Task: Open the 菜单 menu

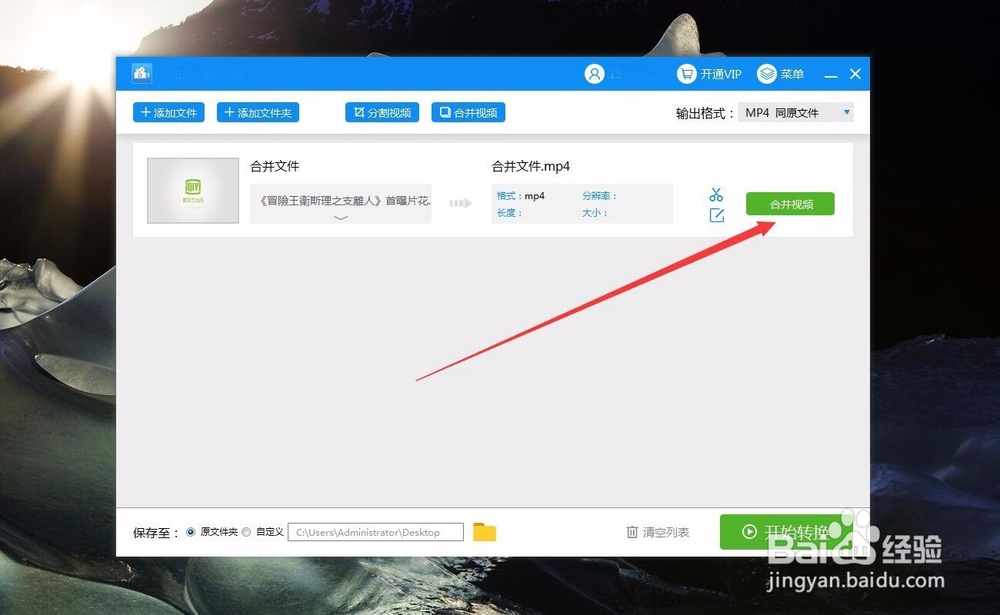Action: 781,74
